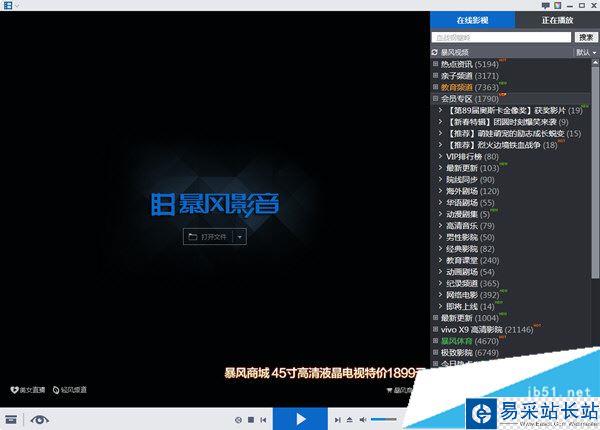
Task: Open the 默认 sort dropdown
Action: [586, 52]
